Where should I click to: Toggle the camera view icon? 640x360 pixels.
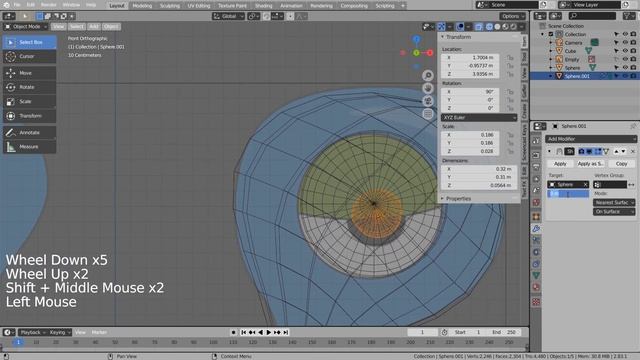tap(428, 101)
